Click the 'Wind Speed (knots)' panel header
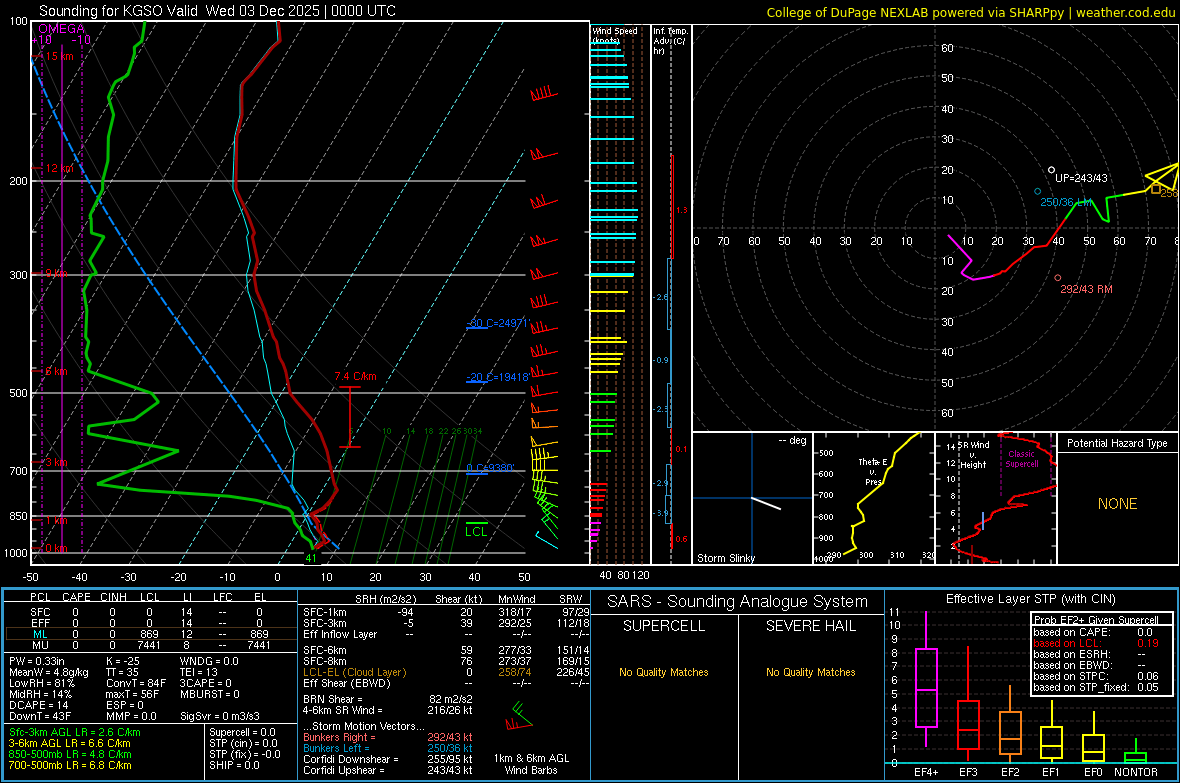 pyautogui.click(x=614, y=35)
